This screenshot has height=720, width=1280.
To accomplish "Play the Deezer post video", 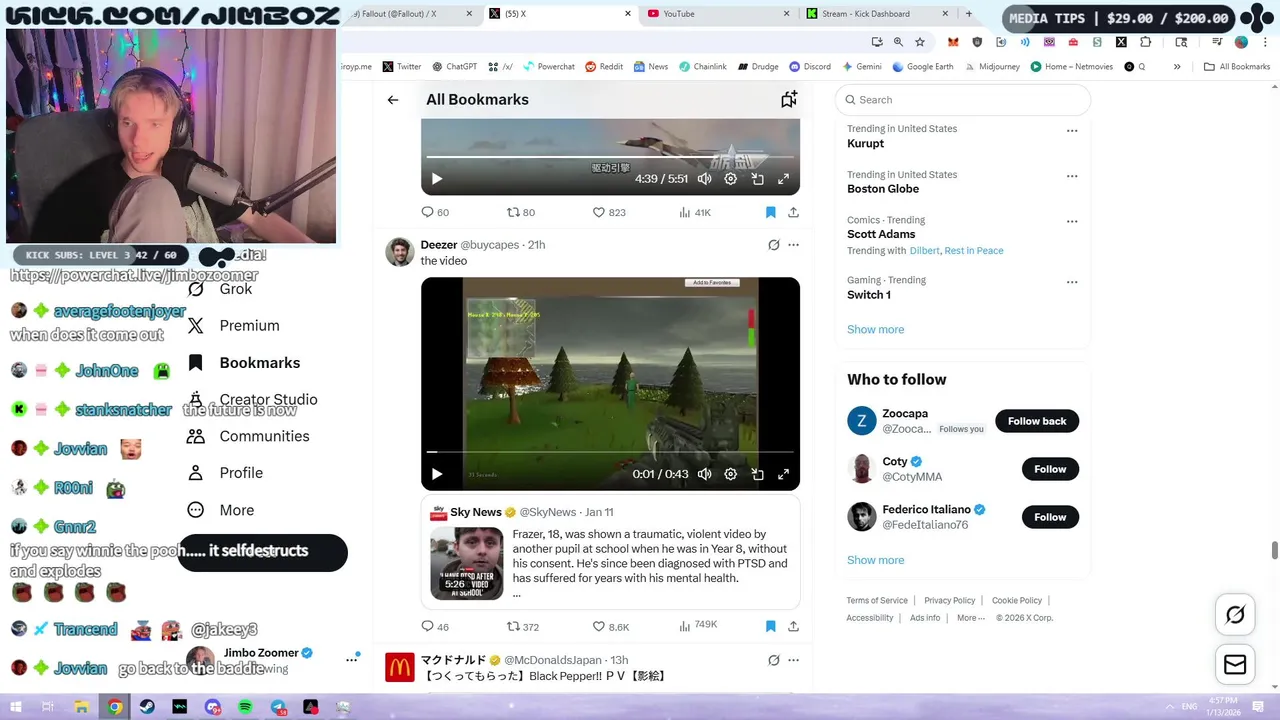I will (x=436, y=474).
